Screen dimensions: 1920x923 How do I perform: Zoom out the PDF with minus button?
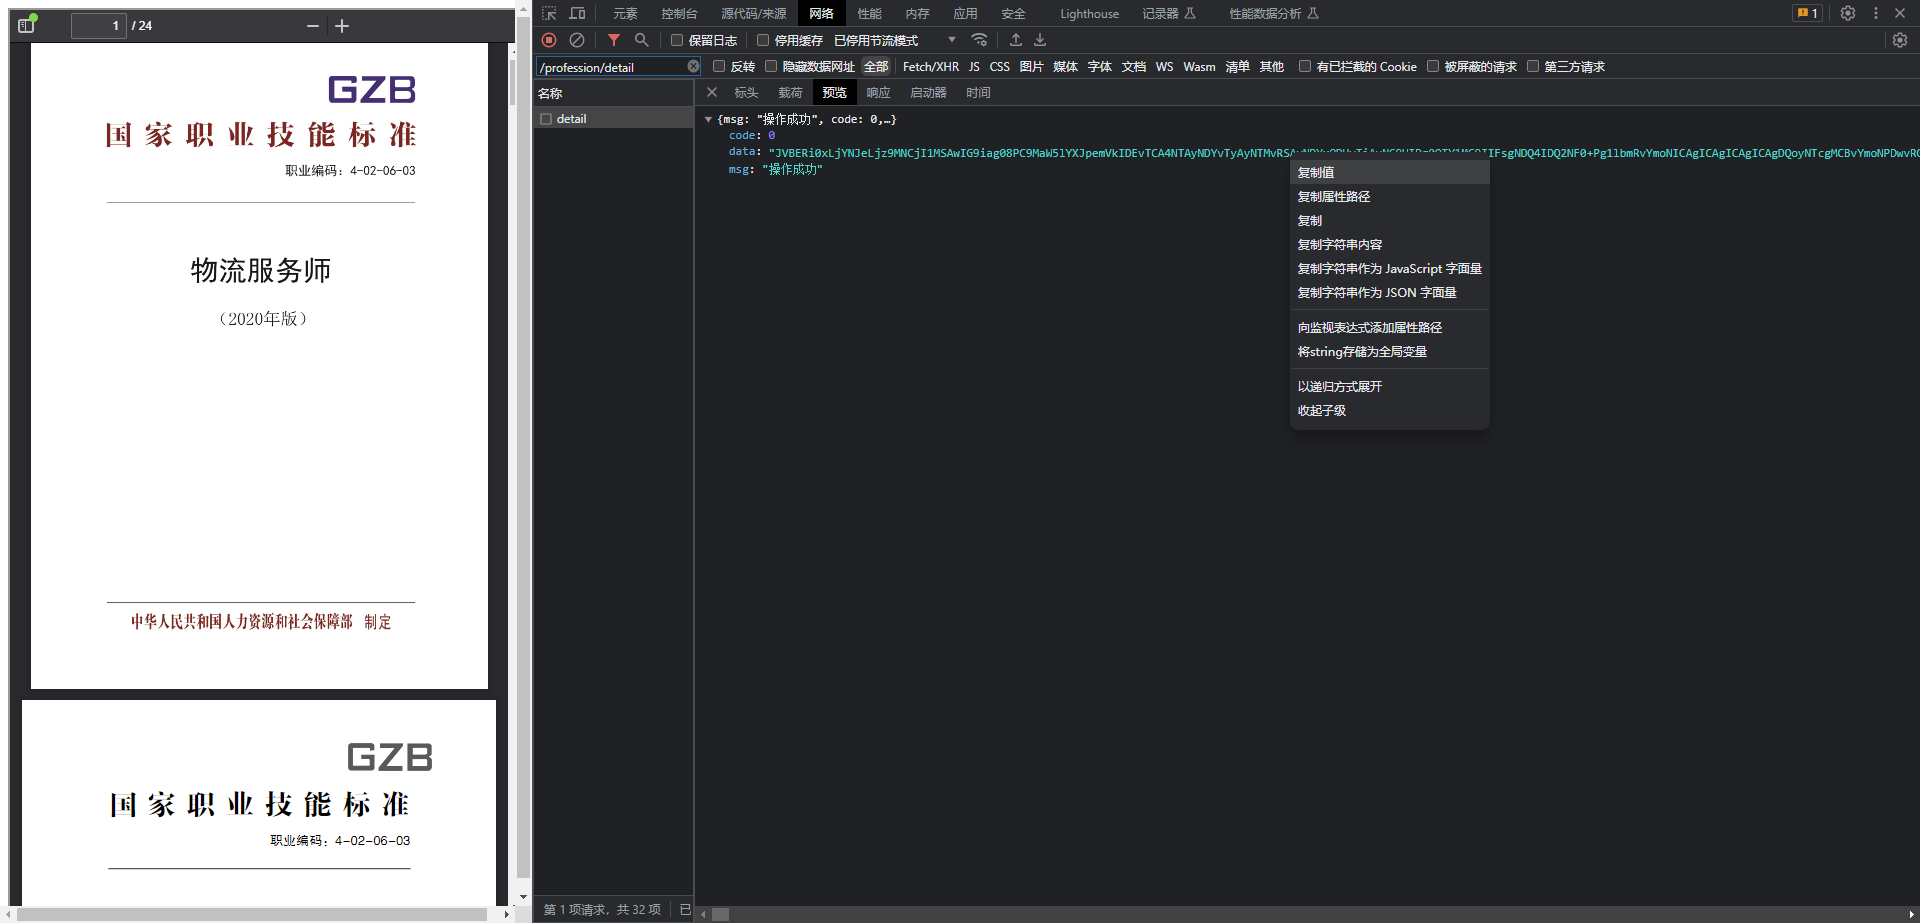(x=313, y=26)
